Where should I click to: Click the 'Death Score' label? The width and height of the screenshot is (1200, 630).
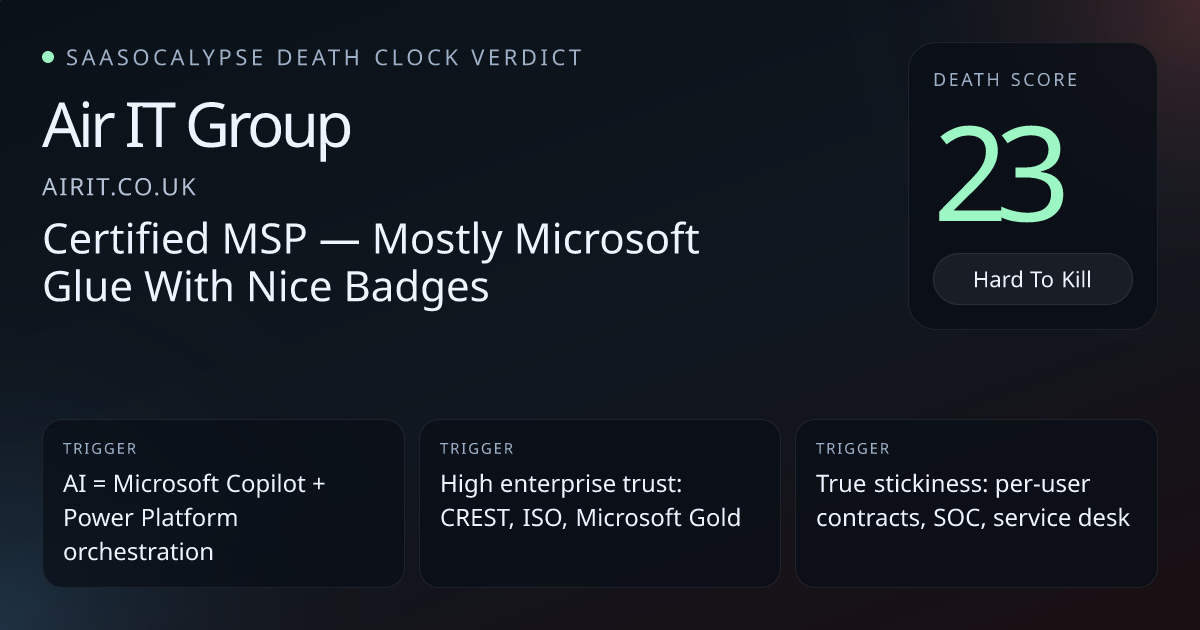[x=1005, y=80]
